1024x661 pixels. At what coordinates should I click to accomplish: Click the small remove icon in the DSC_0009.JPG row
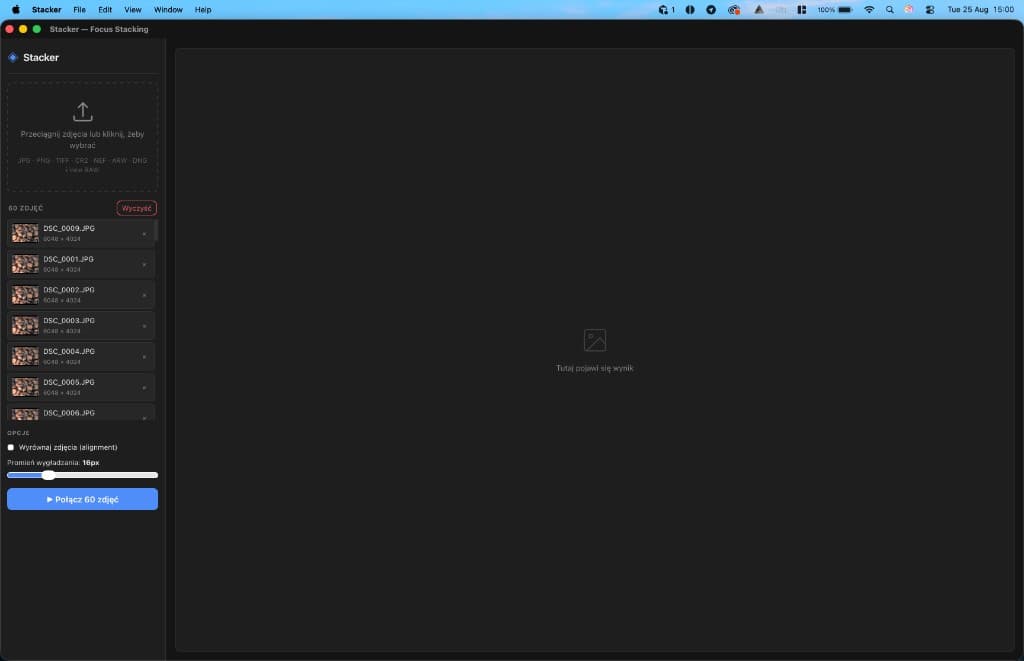click(144, 234)
